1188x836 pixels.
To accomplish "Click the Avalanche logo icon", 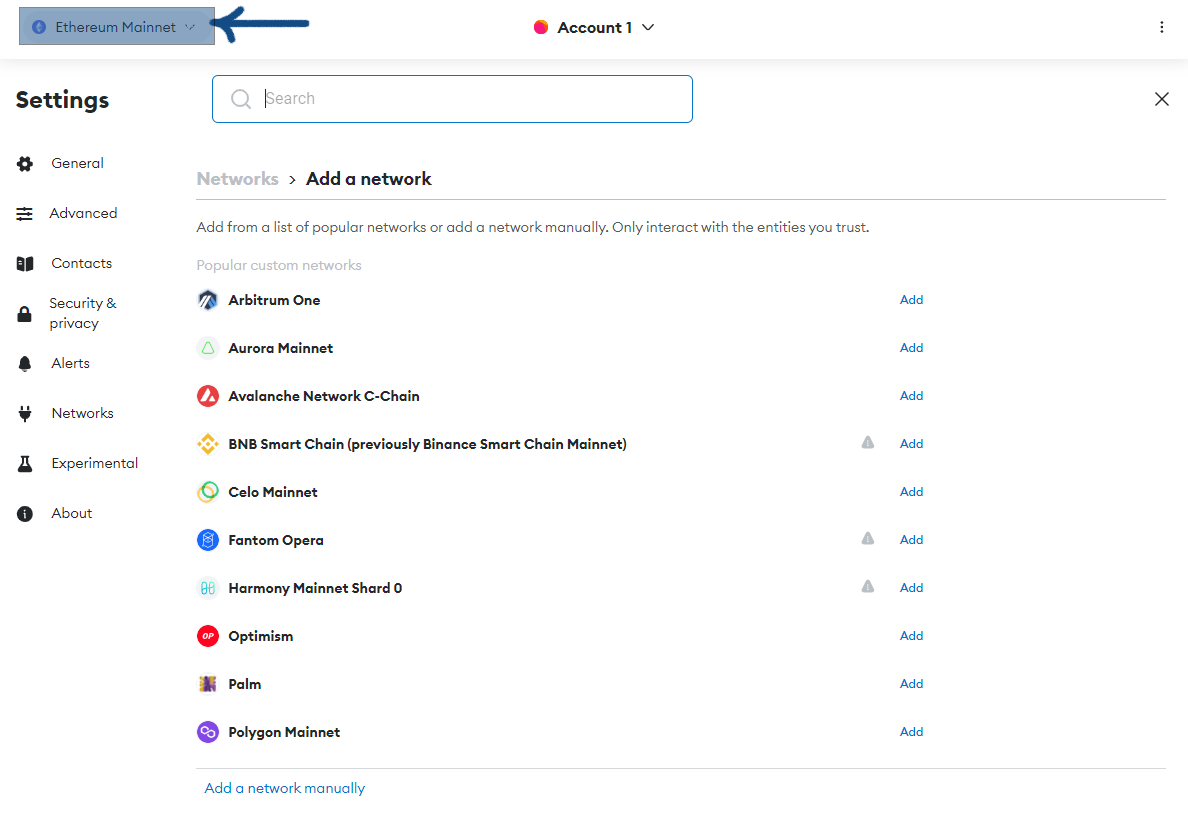I will pyautogui.click(x=208, y=396).
